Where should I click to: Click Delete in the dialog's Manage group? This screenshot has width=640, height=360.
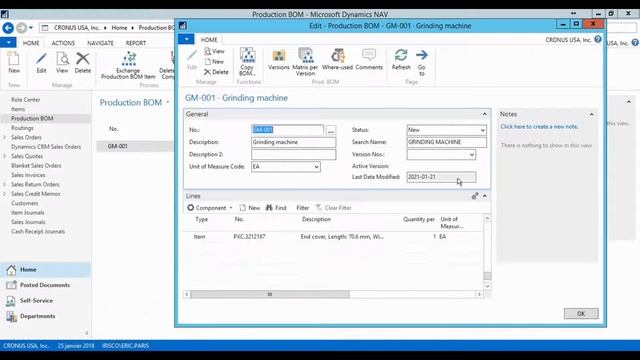point(216,72)
